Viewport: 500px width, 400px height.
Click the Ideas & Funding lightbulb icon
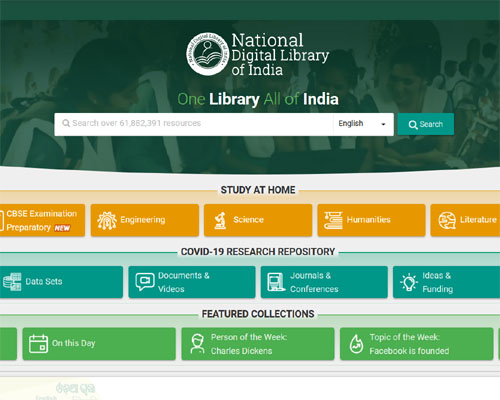[x=409, y=282]
